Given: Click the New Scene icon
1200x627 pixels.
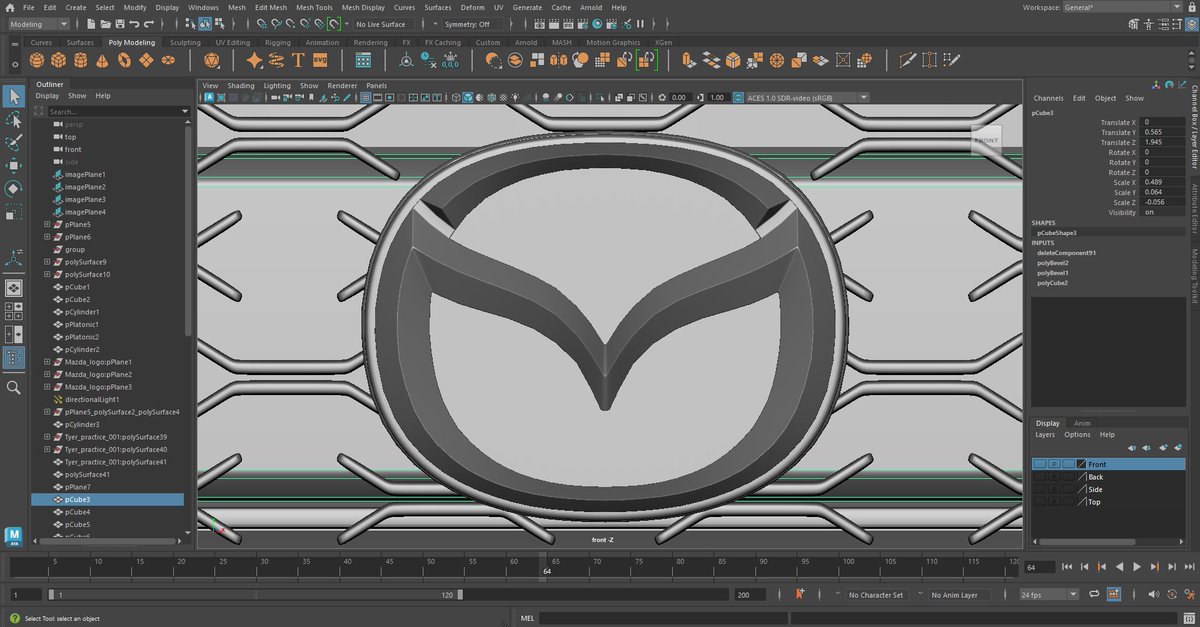Looking at the screenshot, I should click(x=92, y=23).
